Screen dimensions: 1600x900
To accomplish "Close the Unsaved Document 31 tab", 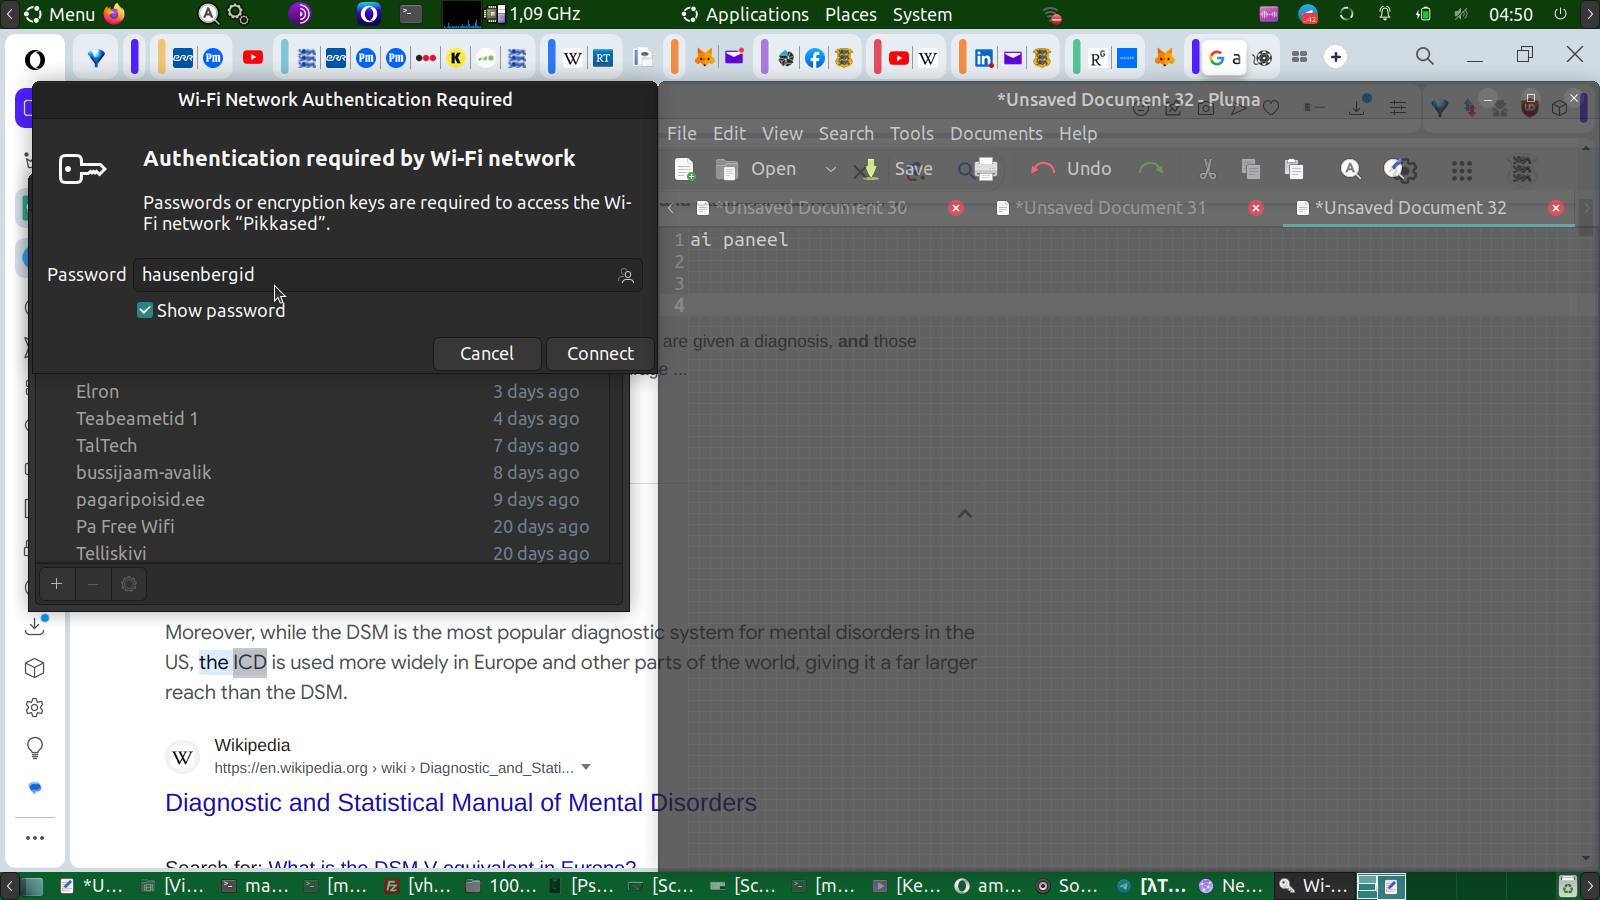I will [1256, 208].
